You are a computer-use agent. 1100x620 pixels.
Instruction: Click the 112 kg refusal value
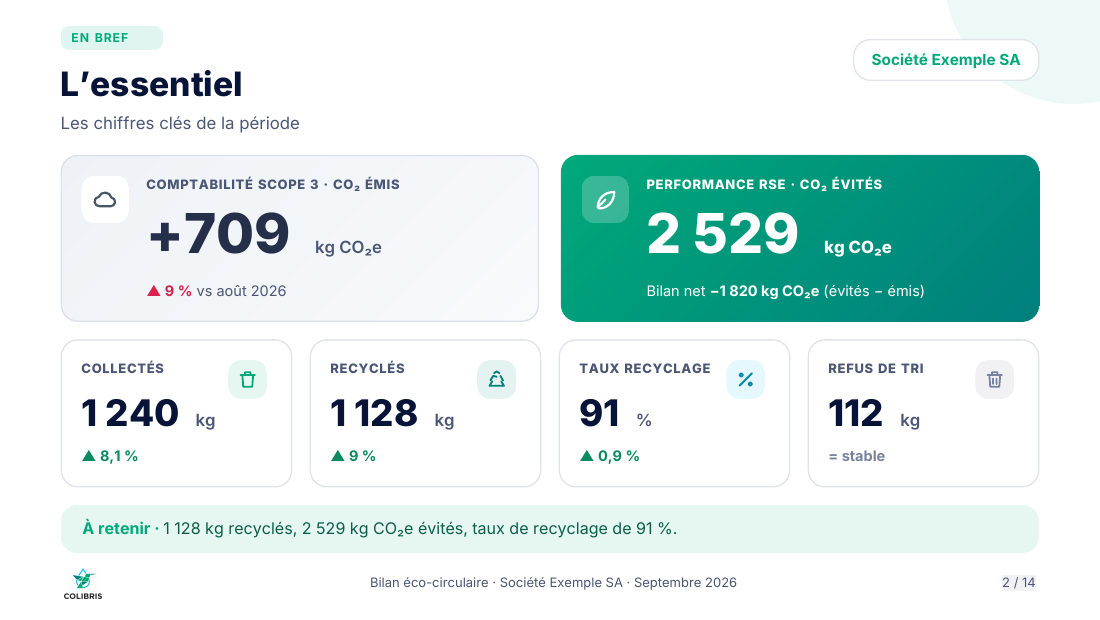pyautogui.click(x=874, y=413)
